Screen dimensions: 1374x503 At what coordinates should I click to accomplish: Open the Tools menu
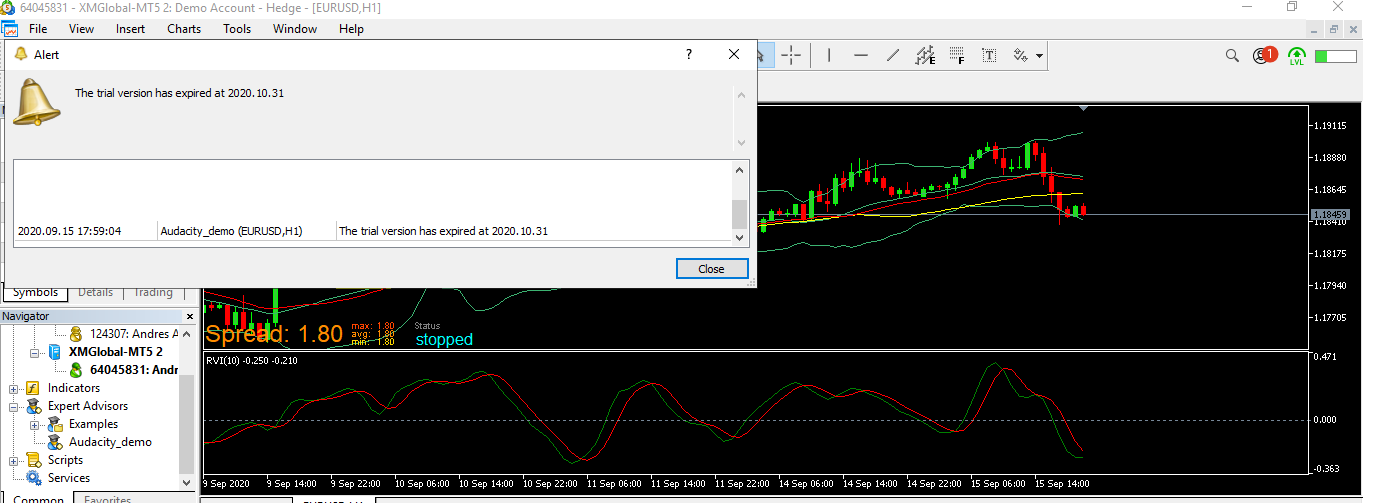point(237,29)
